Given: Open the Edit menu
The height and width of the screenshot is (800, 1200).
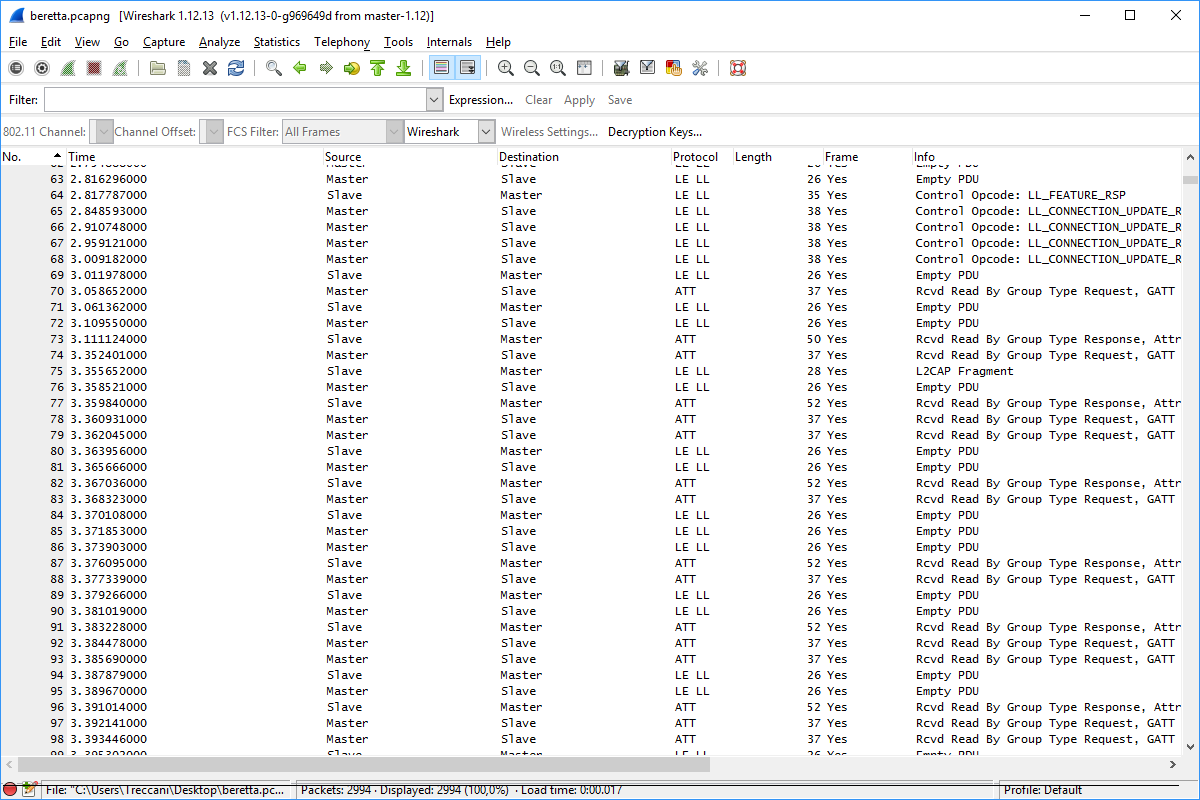Looking at the screenshot, I should [x=51, y=42].
